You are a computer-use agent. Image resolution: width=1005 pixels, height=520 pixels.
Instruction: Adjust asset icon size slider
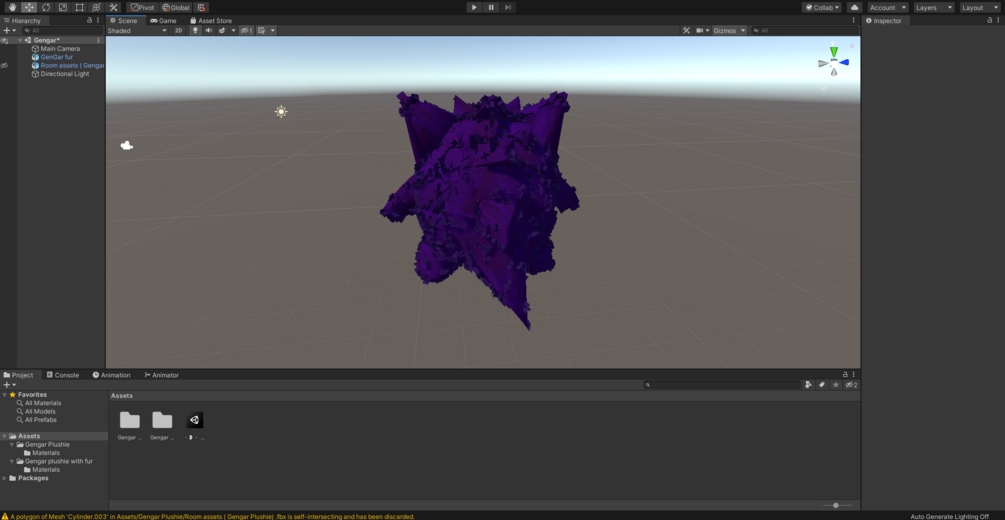tap(836, 505)
